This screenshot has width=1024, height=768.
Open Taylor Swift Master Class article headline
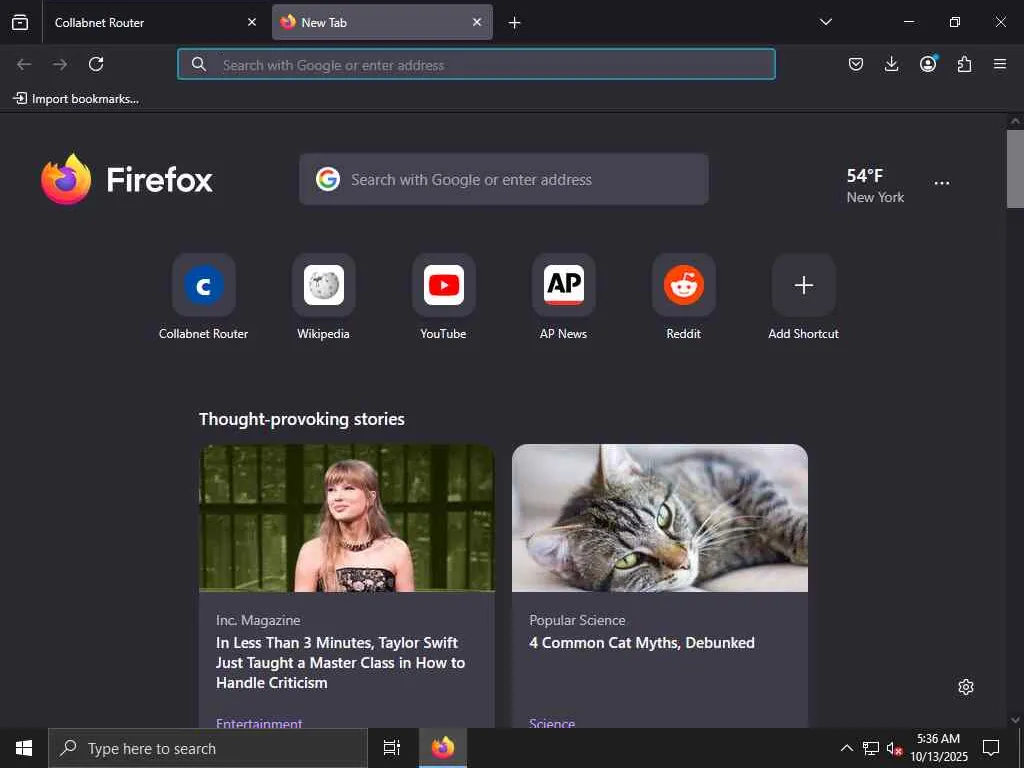point(340,662)
